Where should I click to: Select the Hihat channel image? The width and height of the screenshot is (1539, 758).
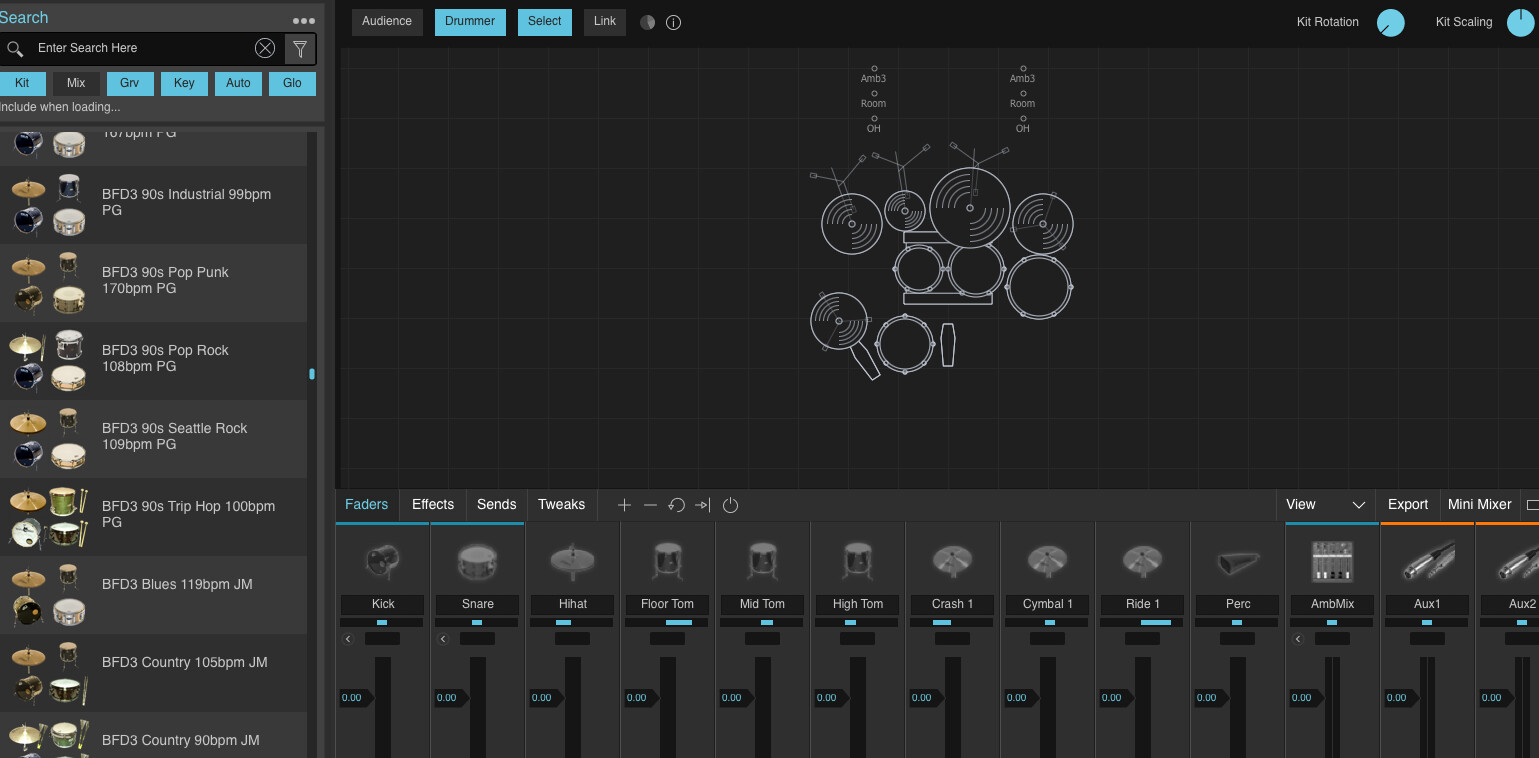573,562
